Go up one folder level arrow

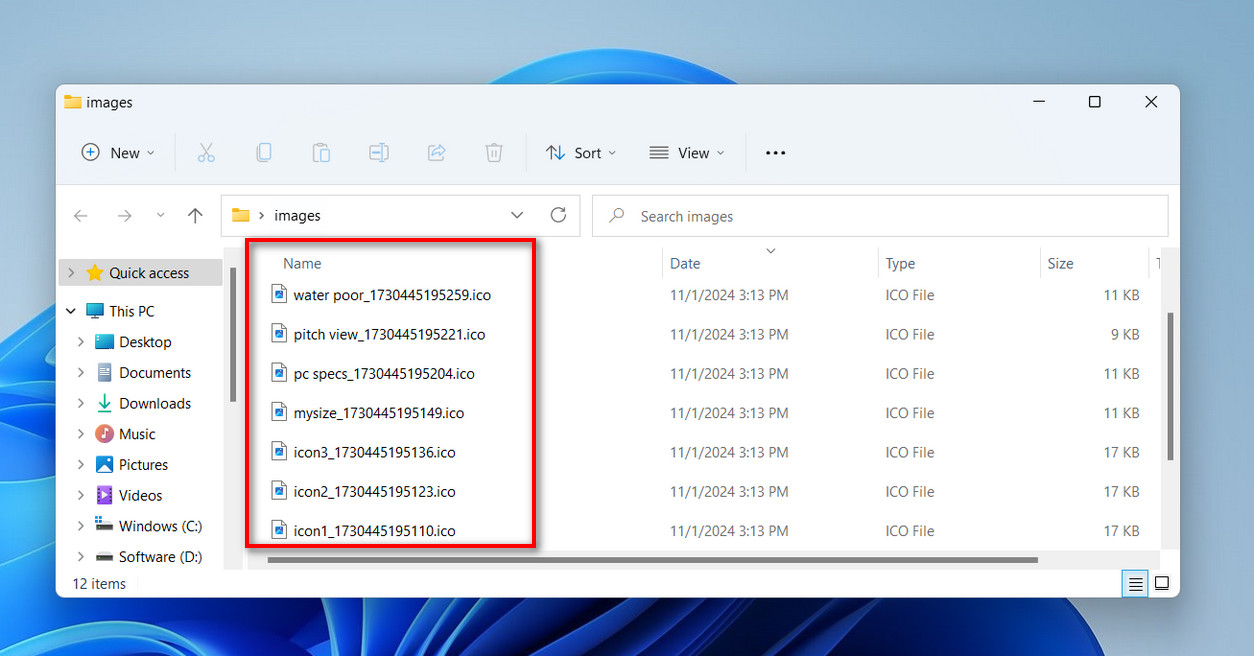195,215
